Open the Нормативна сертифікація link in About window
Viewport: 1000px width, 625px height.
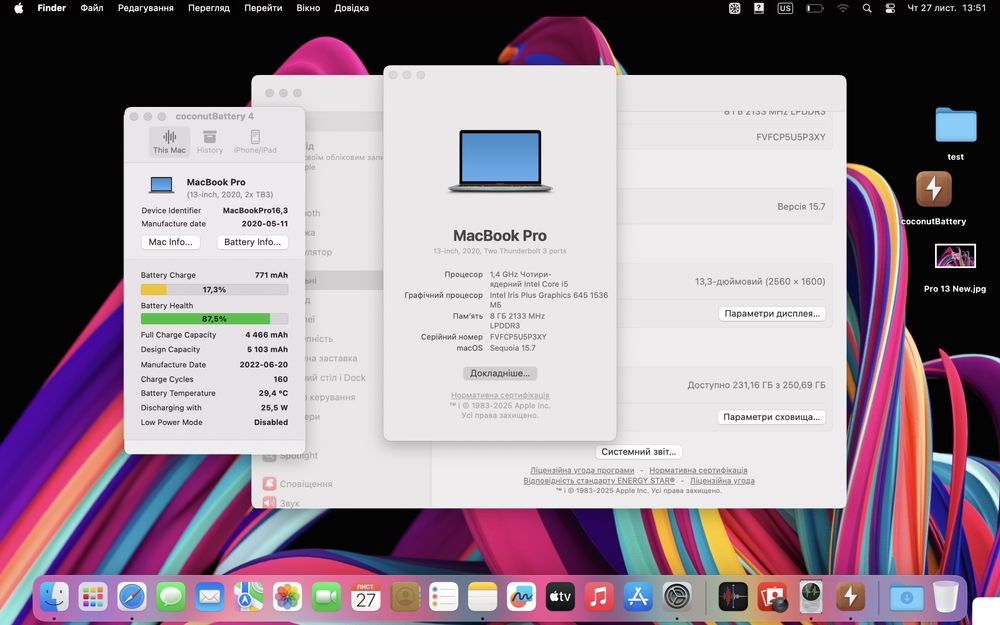point(500,395)
